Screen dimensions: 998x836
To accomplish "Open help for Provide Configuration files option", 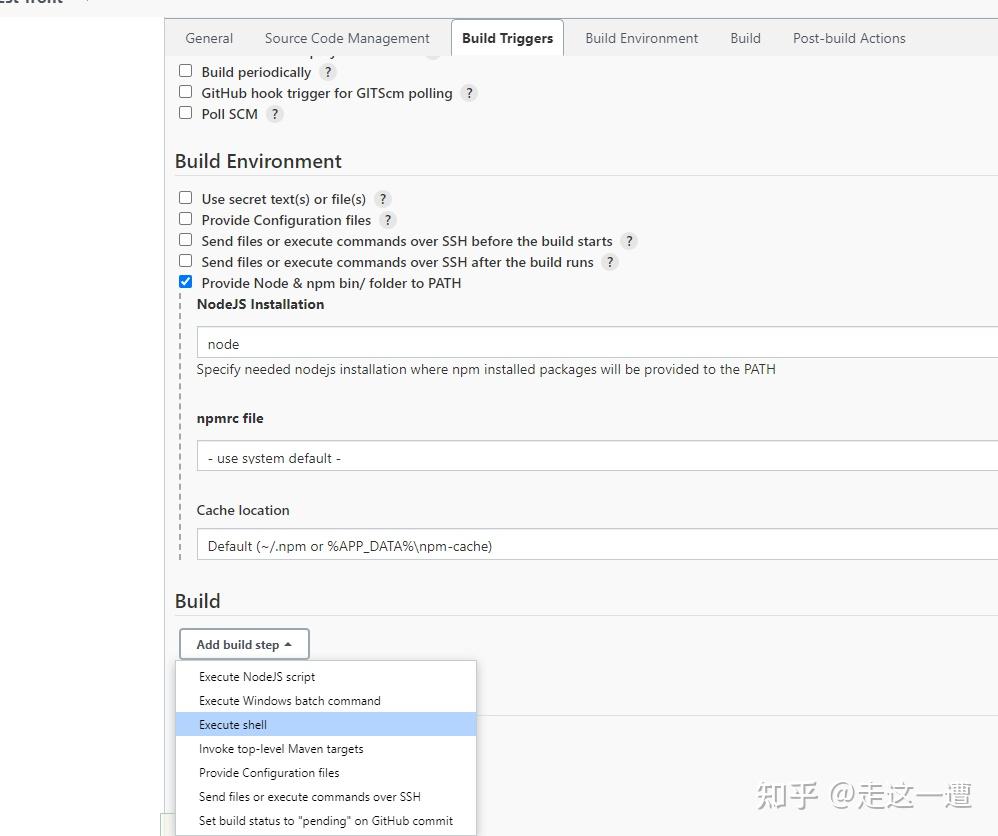I will tap(388, 220).
